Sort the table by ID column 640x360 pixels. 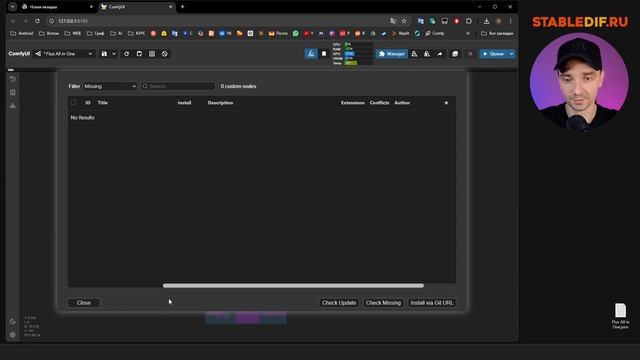click(x=88, y=103)
